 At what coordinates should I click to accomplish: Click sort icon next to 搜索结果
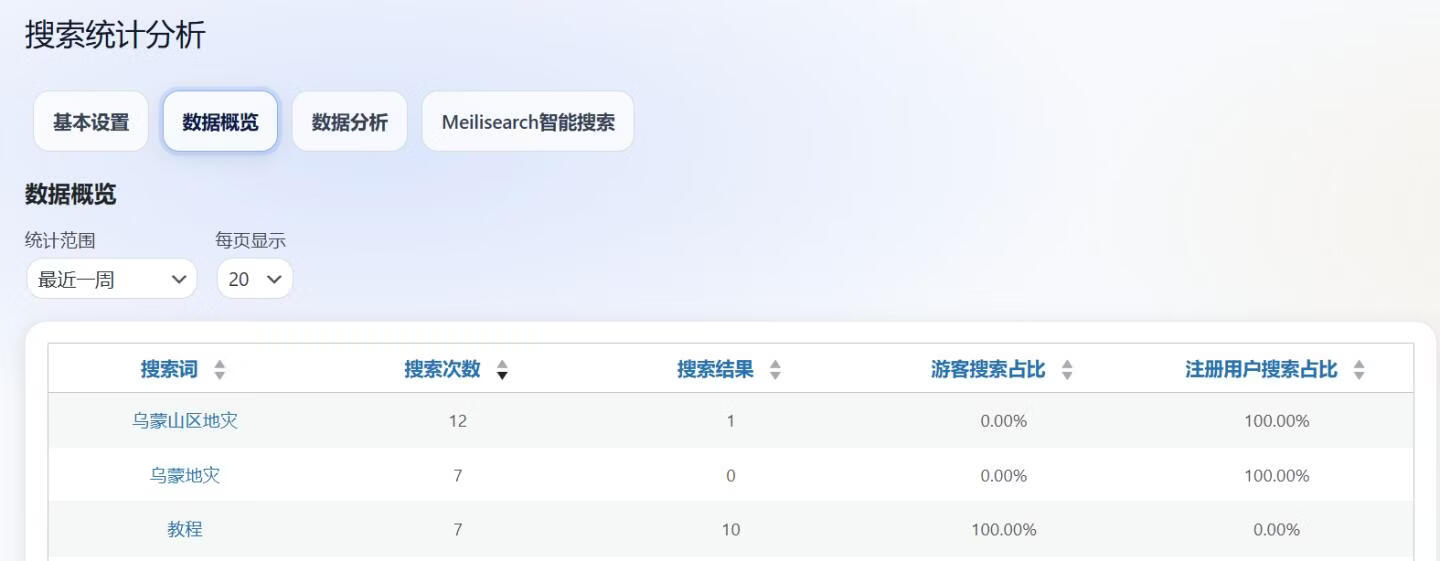775,370
